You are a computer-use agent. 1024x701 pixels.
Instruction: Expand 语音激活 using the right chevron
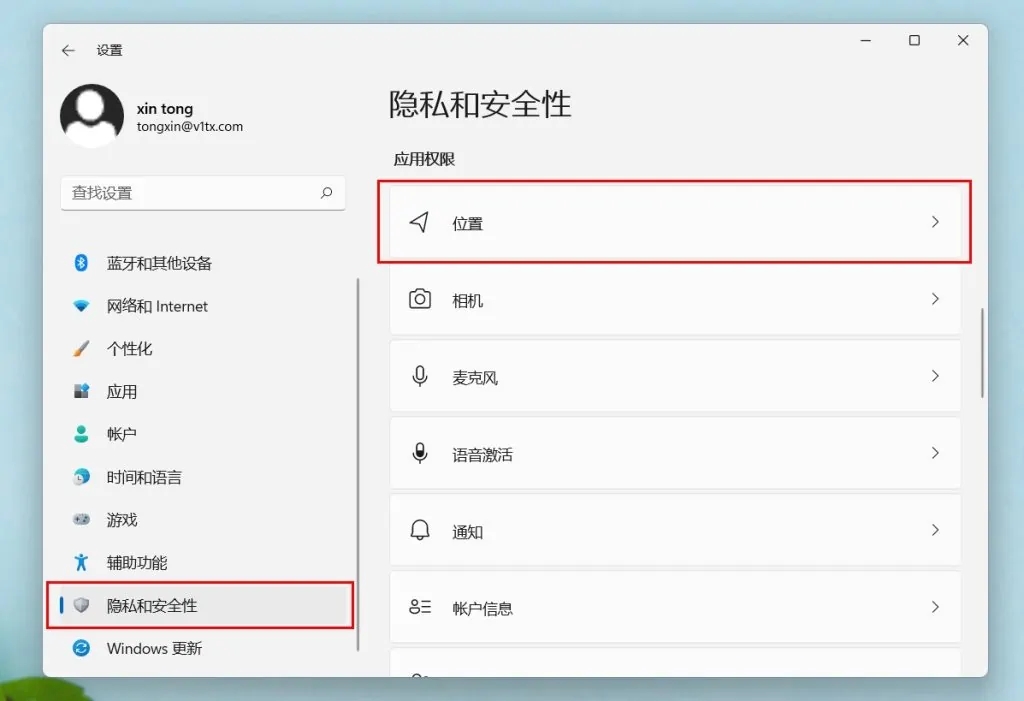click(x=935, y=453)
